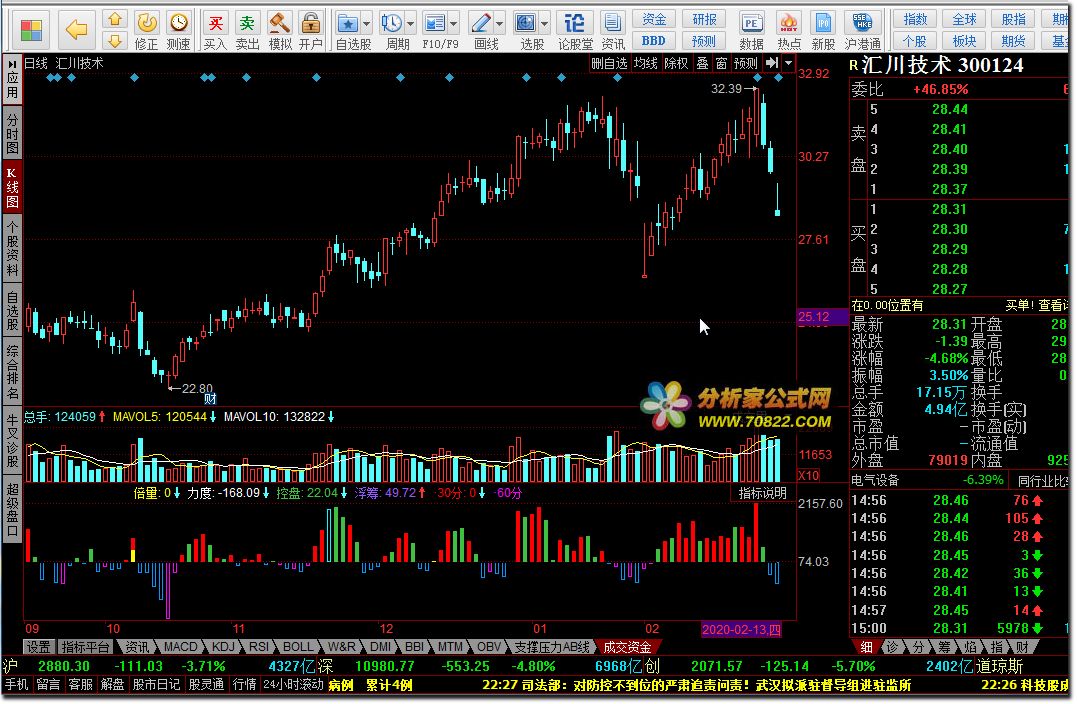Open 模拟 simulation gavel icon
This screenshot has height=704, width=1077.
(x=280, y=23)
